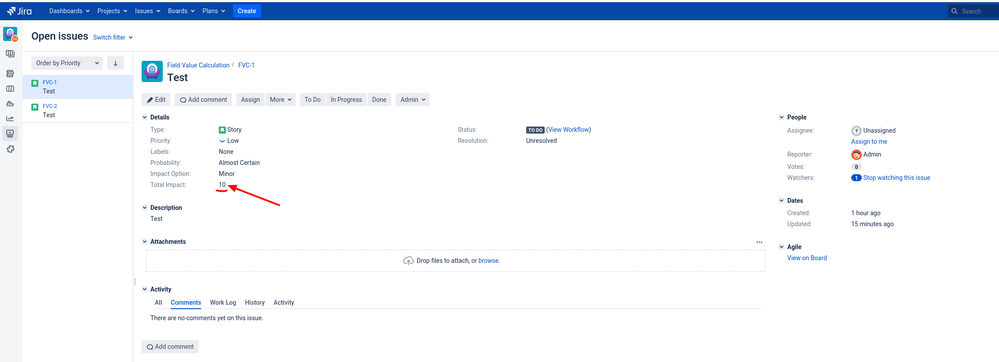The height and width of the screenshot is (362, 999).
Task: Open the FVC-1 breadcrumb link
Action: tap(247, 65)
